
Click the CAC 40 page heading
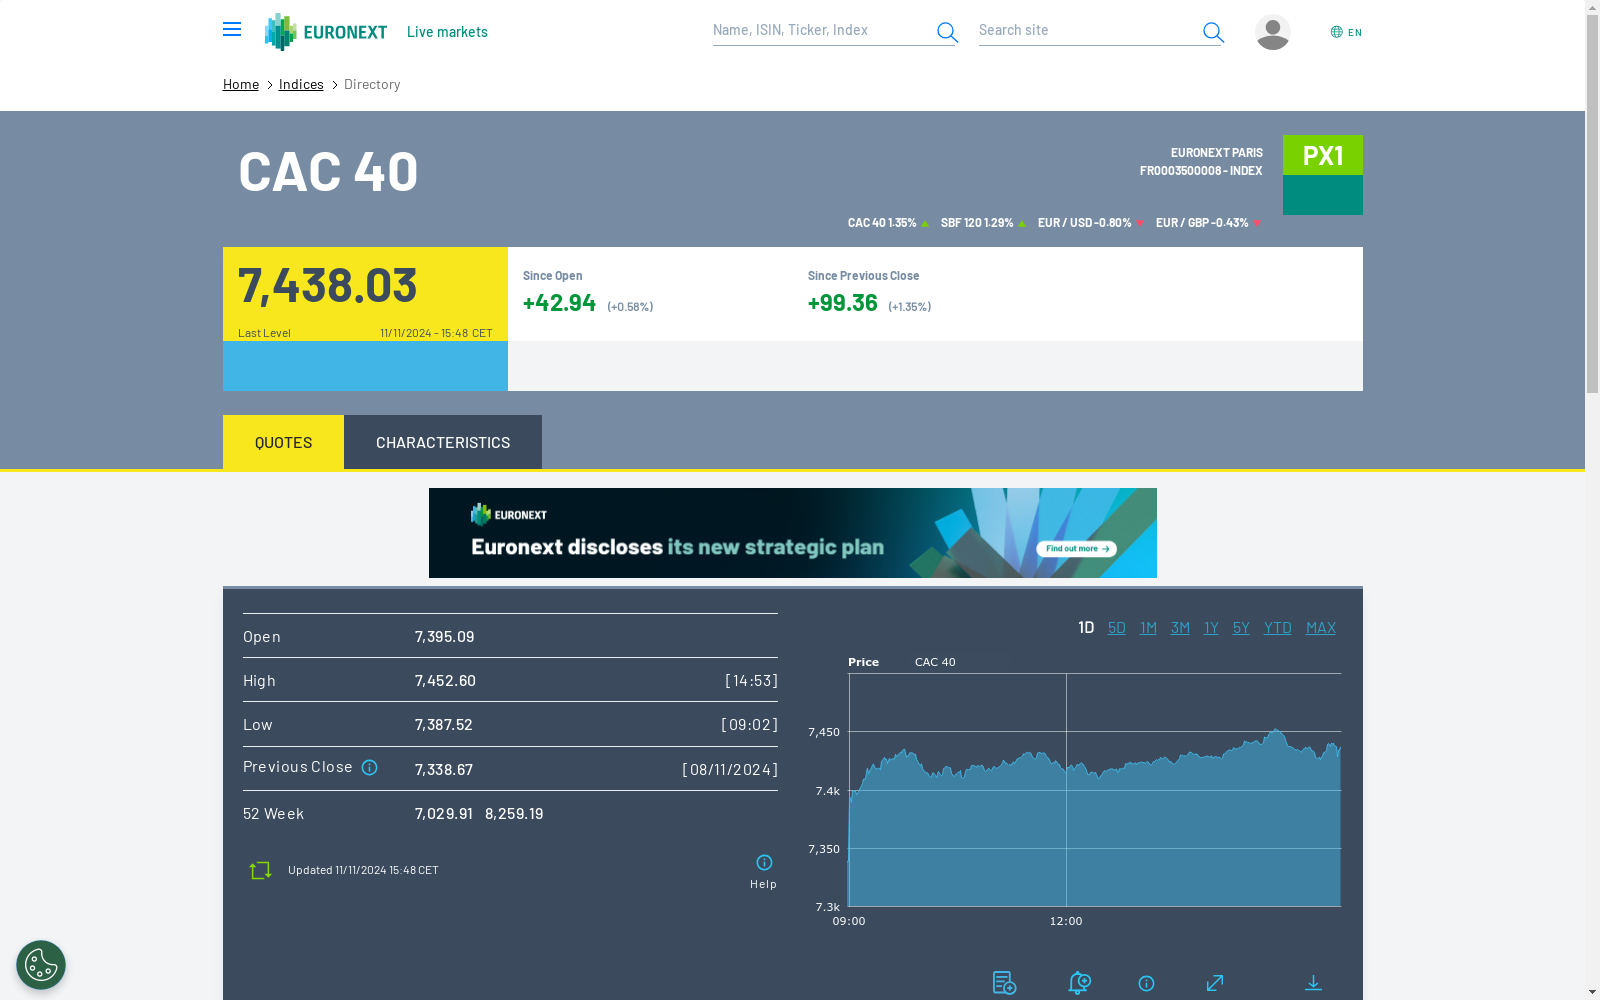(x=328, y=171)
